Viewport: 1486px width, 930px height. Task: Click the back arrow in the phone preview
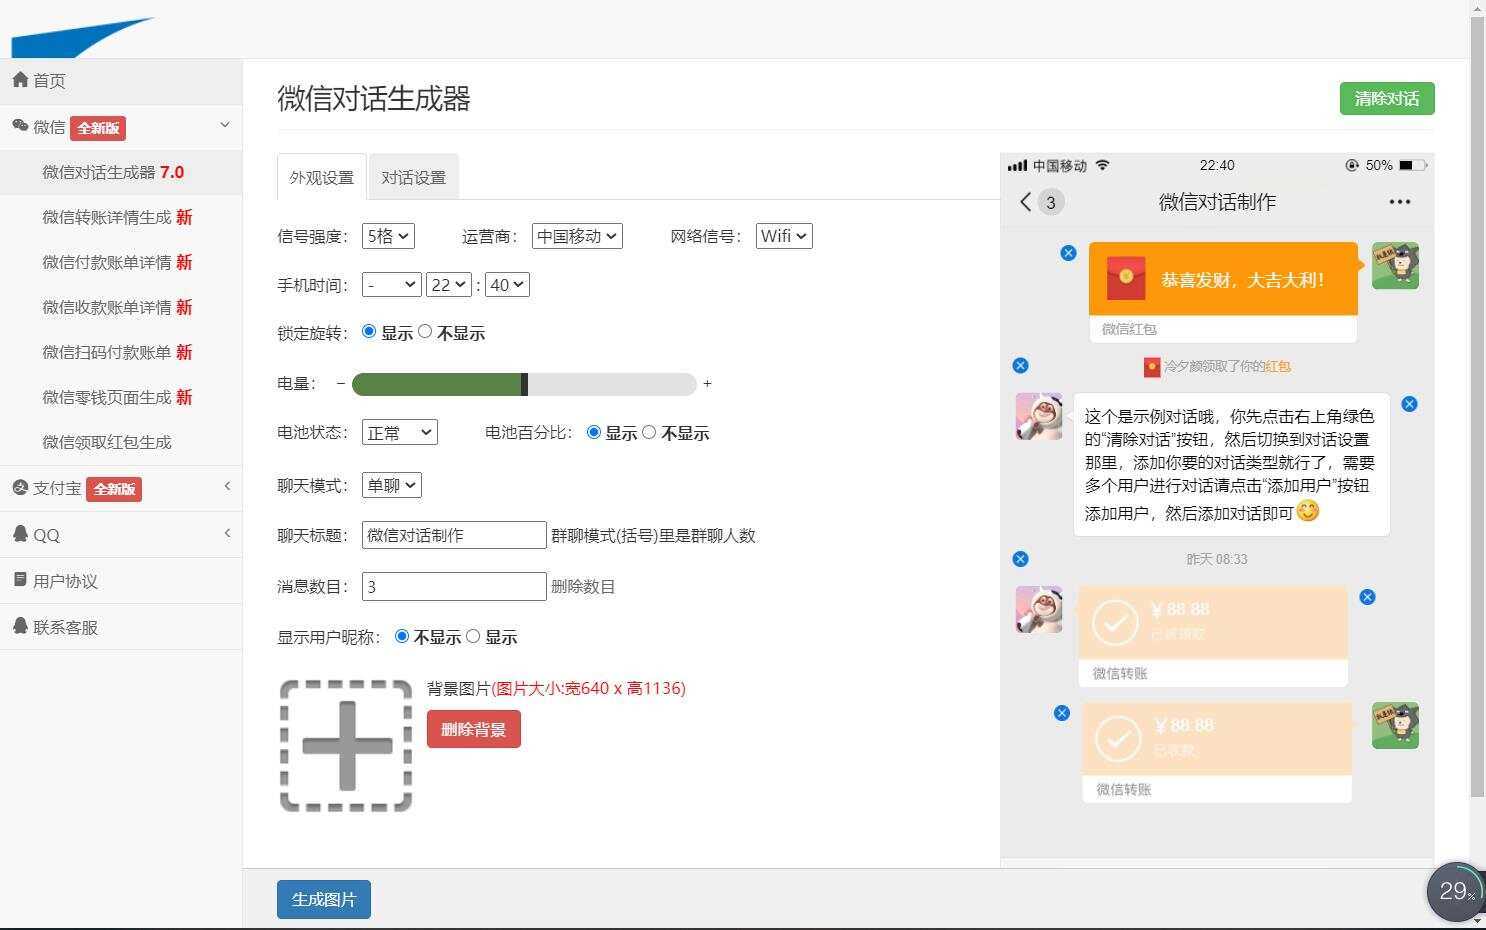click(x=1024, y=201)
